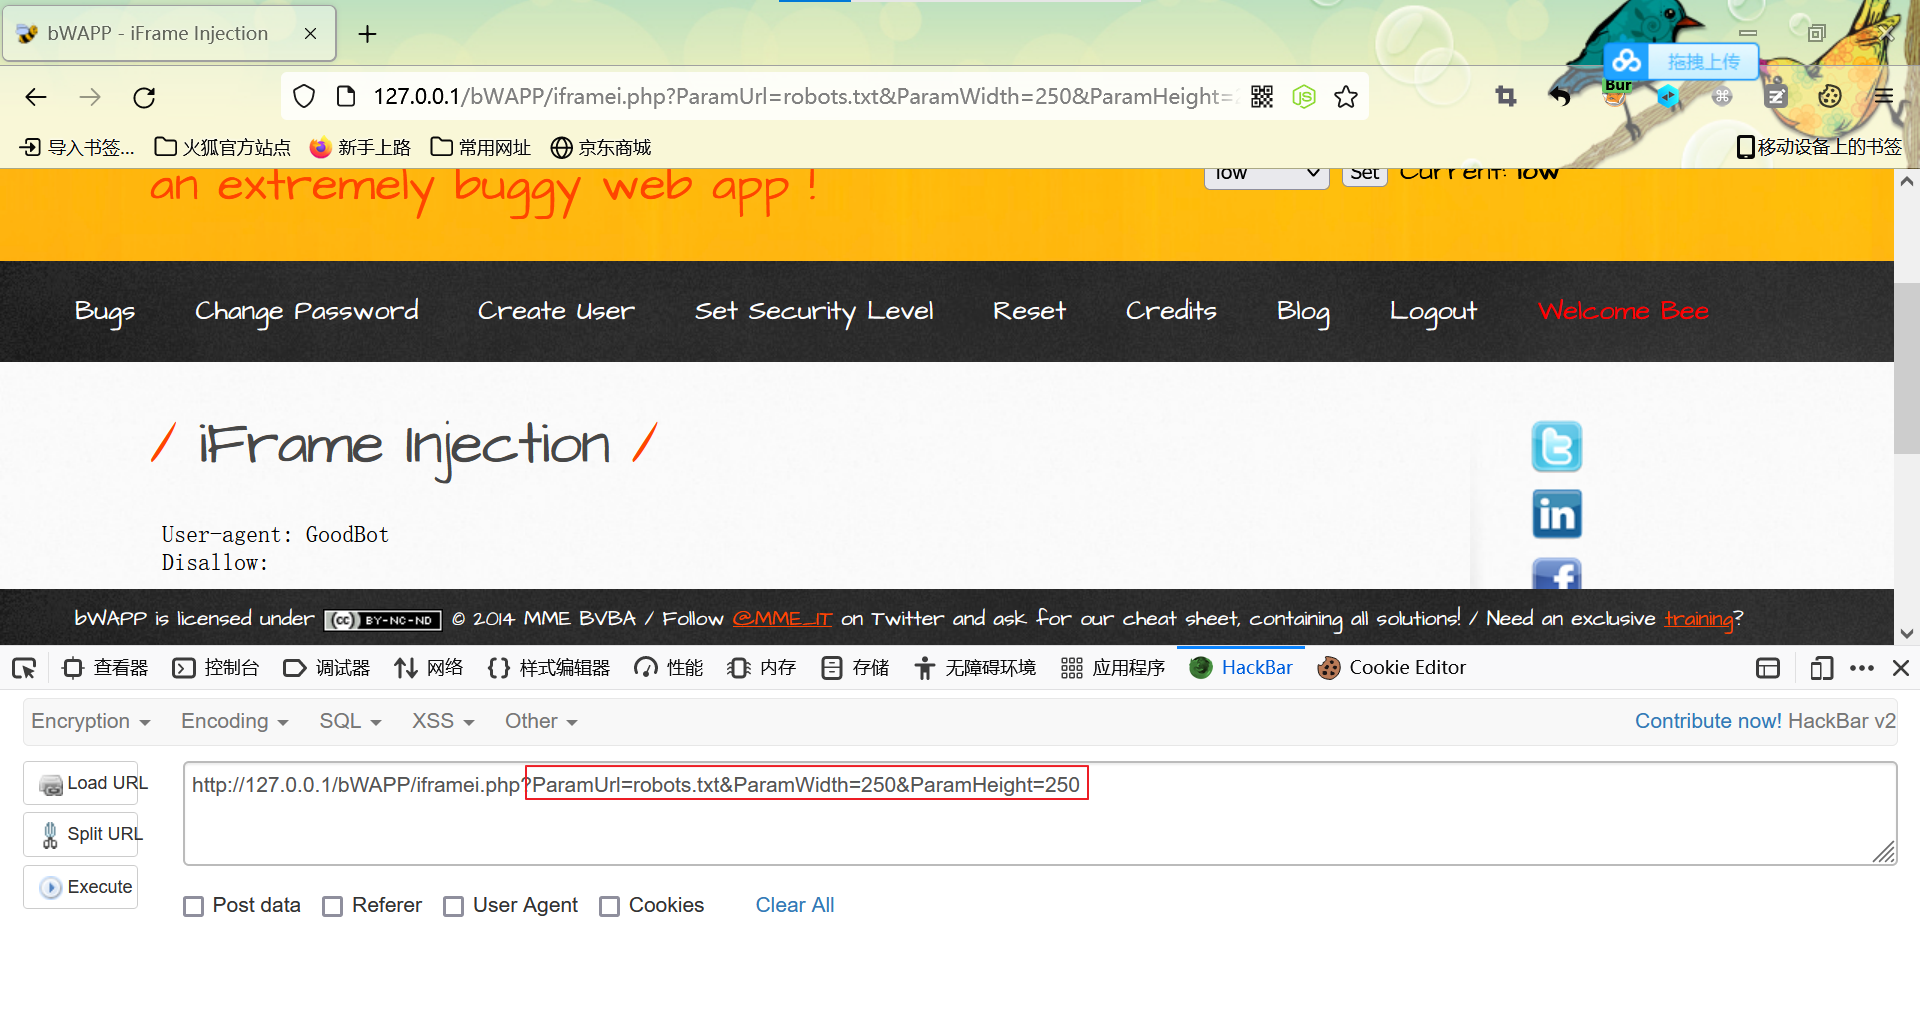Screen dimensions: 1920x1020
Task: Open devtools more options menu
Action: point(1862,668)
